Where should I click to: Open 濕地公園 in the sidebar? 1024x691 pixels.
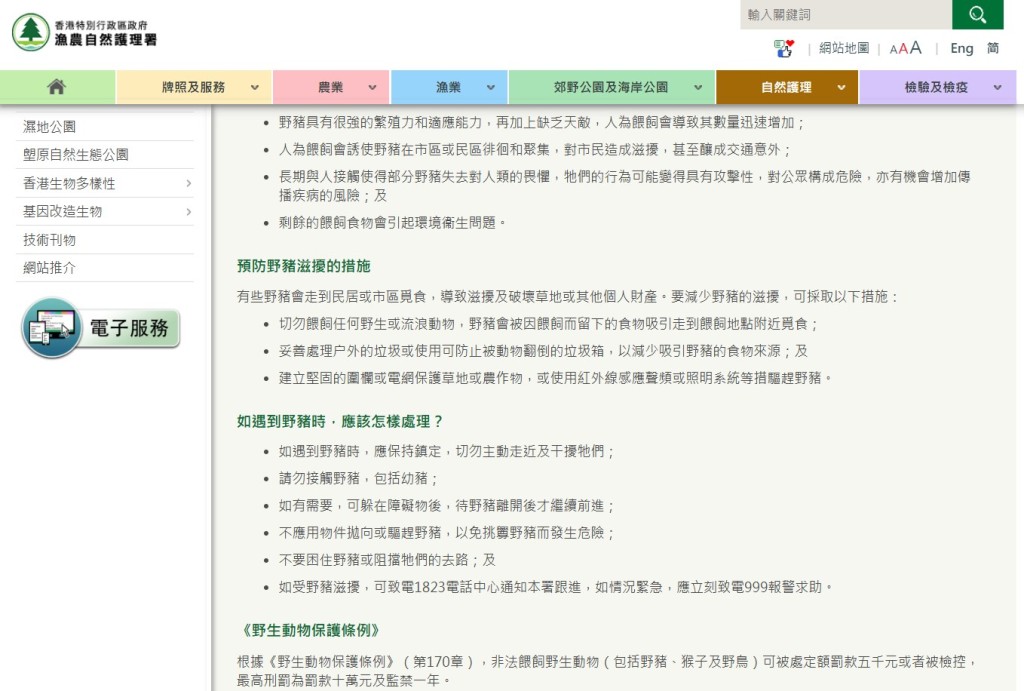coord(50,127)
